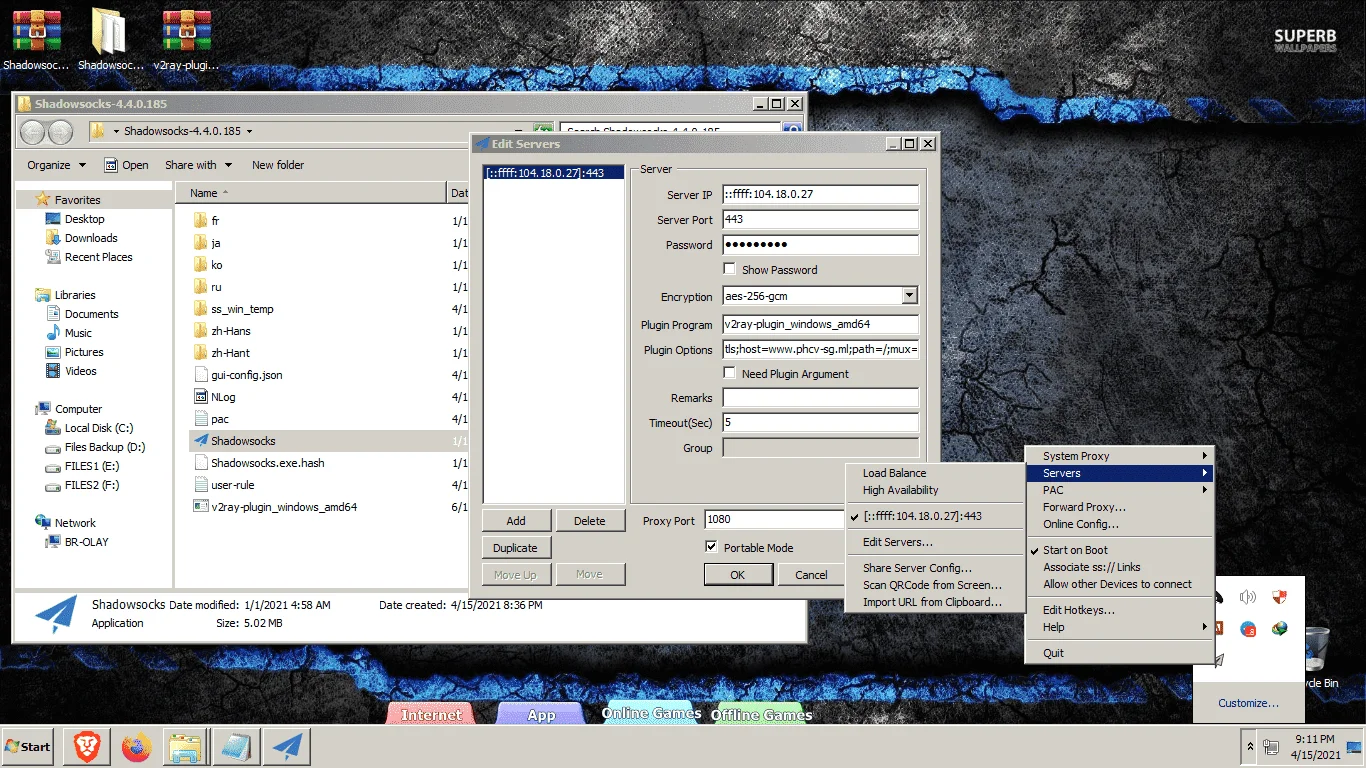This screenshot has width=1366, height=768.
Task: Click the New folder button
Action: point(278,165)
